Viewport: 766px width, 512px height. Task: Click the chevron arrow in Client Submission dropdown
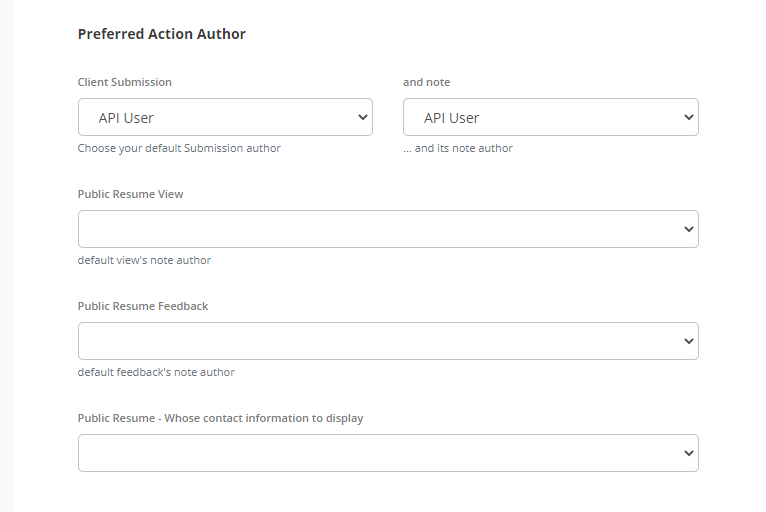[x=362, y=117]
